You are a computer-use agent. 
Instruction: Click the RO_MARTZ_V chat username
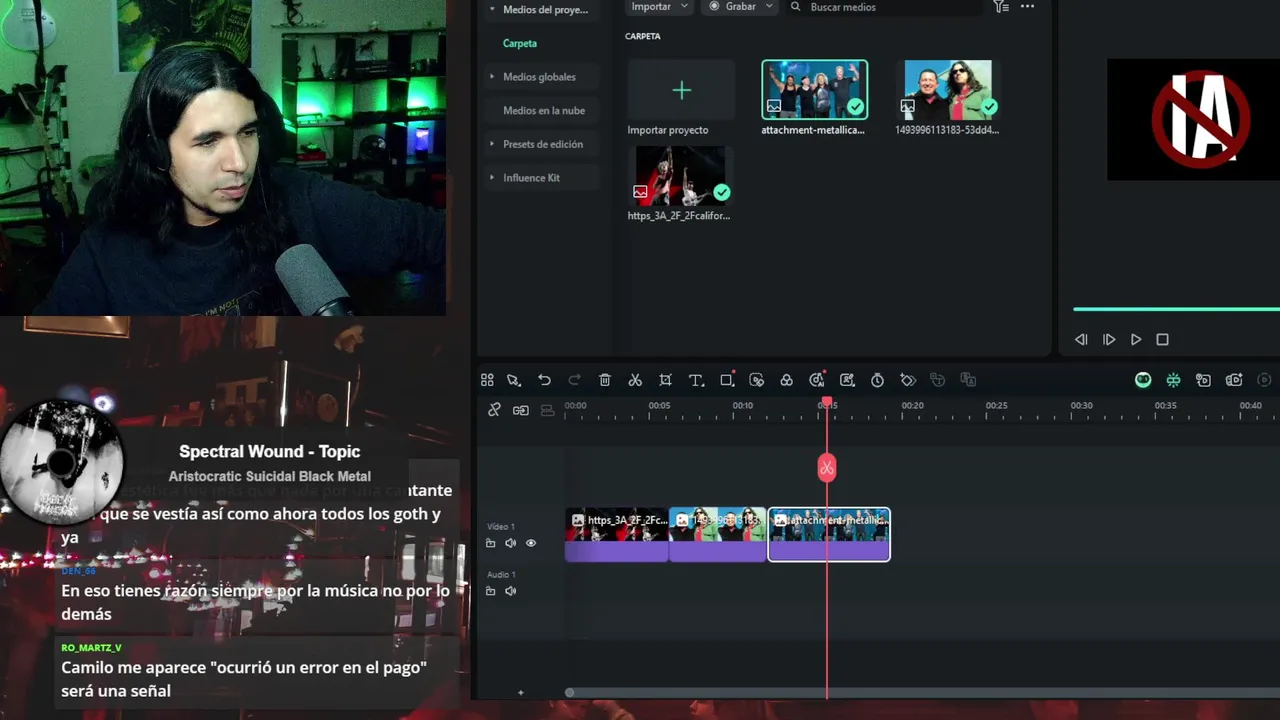pos(91,648)
